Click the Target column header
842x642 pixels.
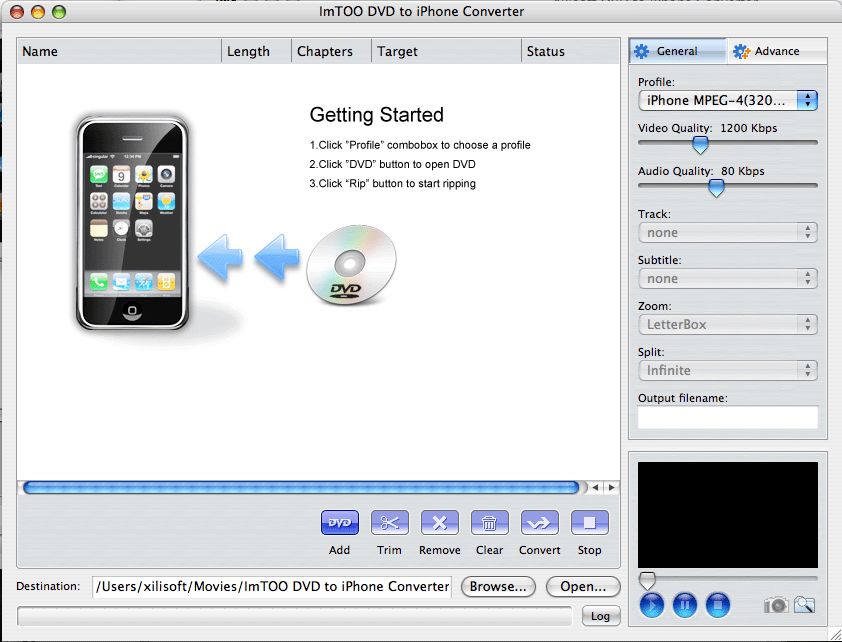click(446, 52)
